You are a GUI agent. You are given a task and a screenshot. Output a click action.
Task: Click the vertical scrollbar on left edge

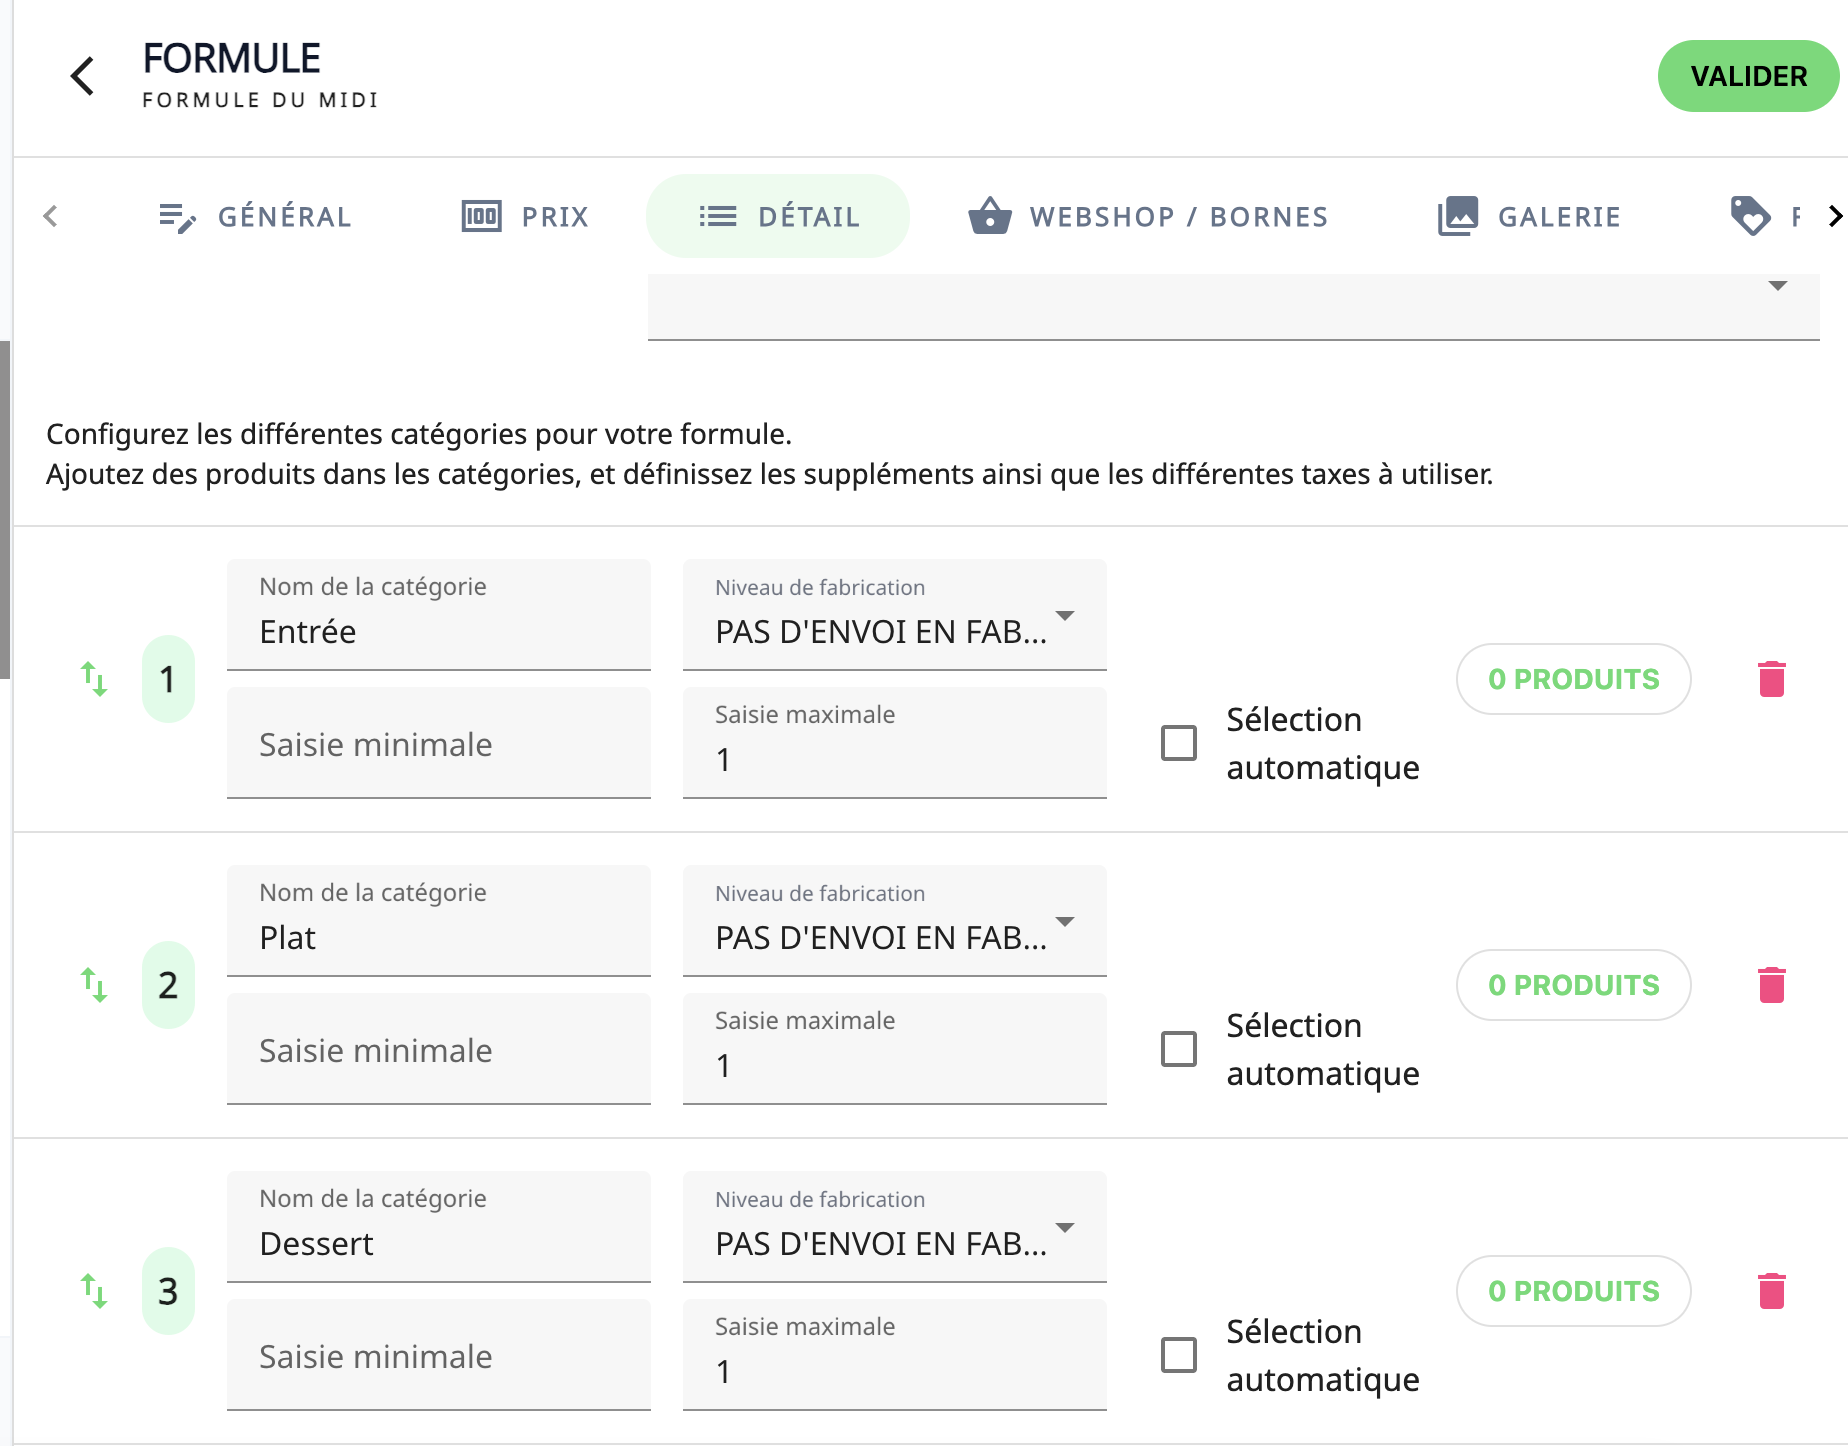click(x=5, y=510)
